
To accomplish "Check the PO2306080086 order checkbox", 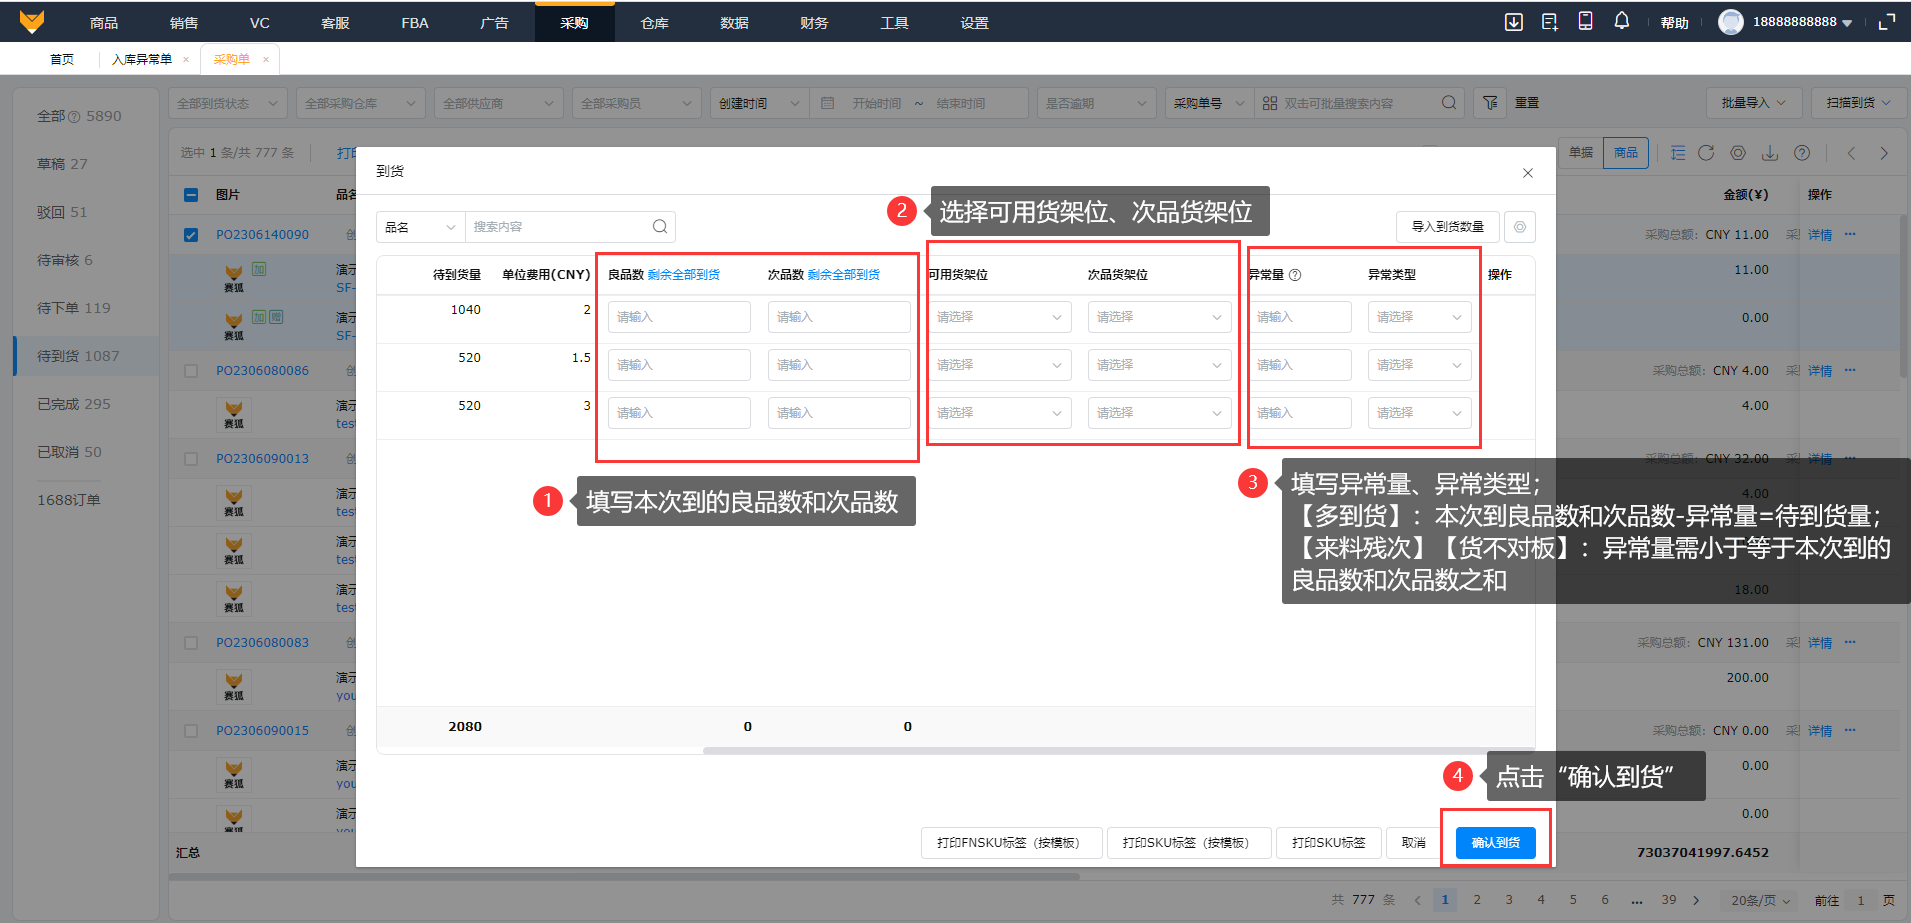I will tap(191, 371).
